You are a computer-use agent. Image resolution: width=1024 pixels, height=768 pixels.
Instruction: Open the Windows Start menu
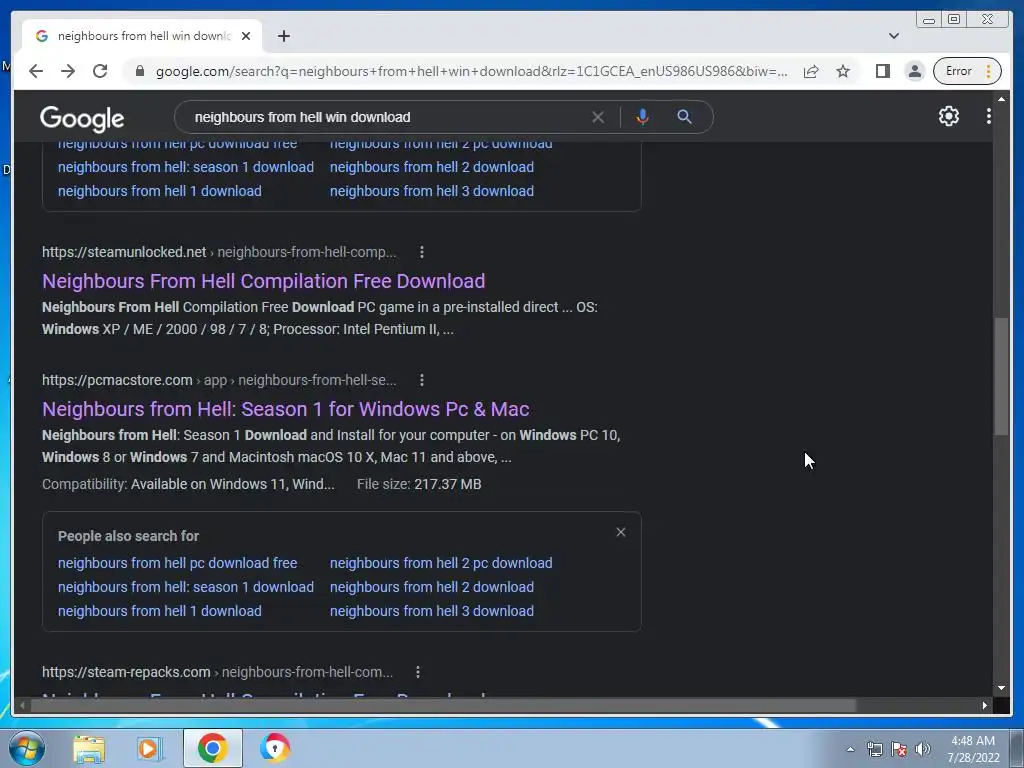click(x=27, y=748)
